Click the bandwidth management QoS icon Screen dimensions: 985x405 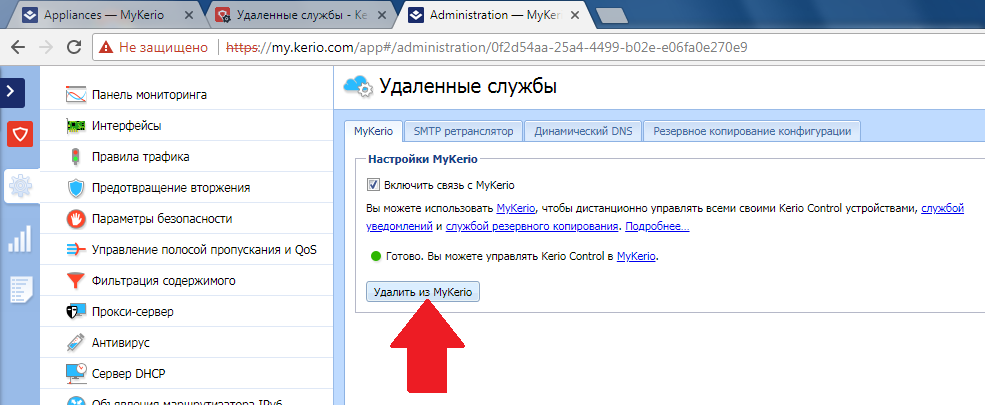[x=76, y=250]
